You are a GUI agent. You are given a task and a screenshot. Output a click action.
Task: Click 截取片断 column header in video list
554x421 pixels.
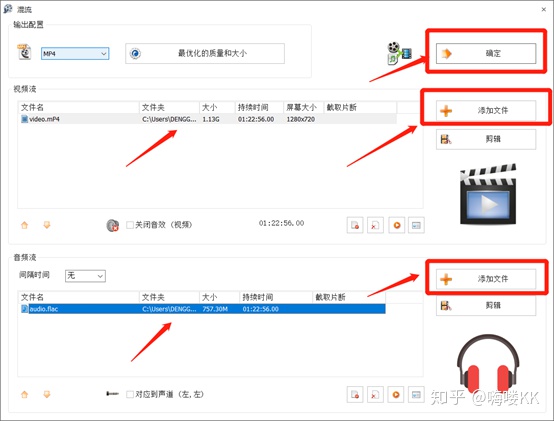coord(360,107)
